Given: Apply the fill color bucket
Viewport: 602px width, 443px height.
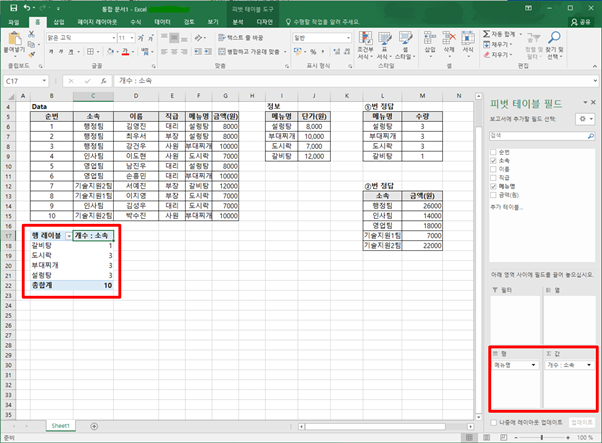Looking at the screenshot, I should (110, 51).
